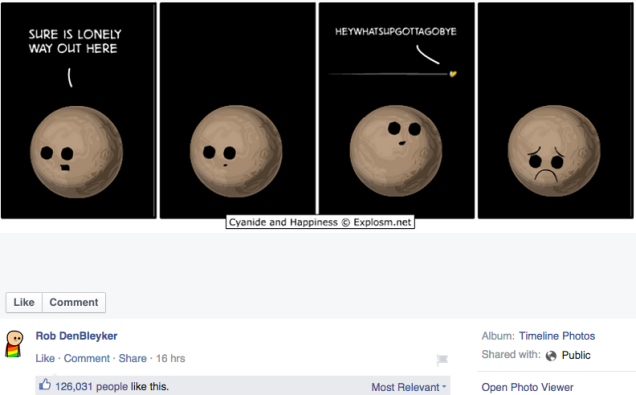The height and width of the screenshot is (395, 636).
Task: Share the post via Share link
Action: point(133,359)
